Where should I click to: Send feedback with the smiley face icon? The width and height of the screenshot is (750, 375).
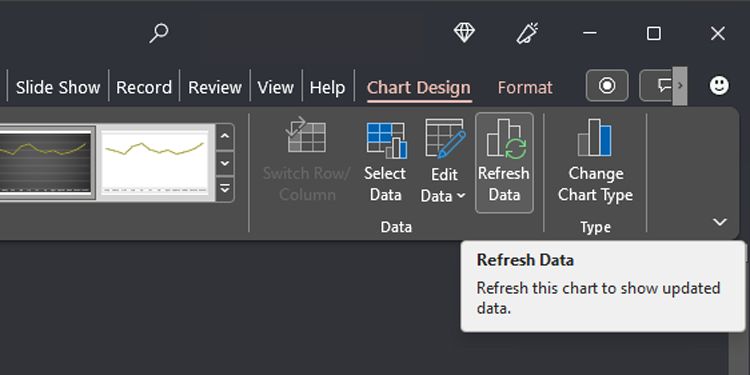click(x=719, y=86)
